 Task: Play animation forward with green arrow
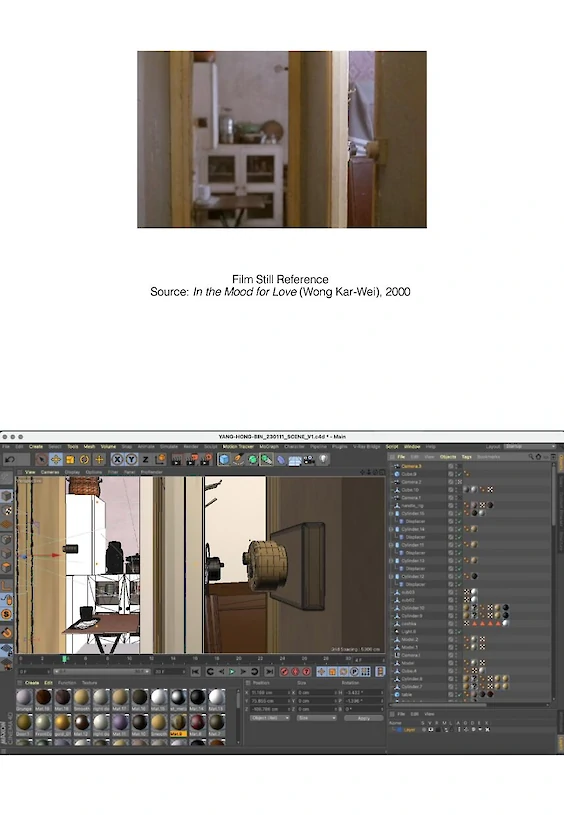[x=232, y=672]
